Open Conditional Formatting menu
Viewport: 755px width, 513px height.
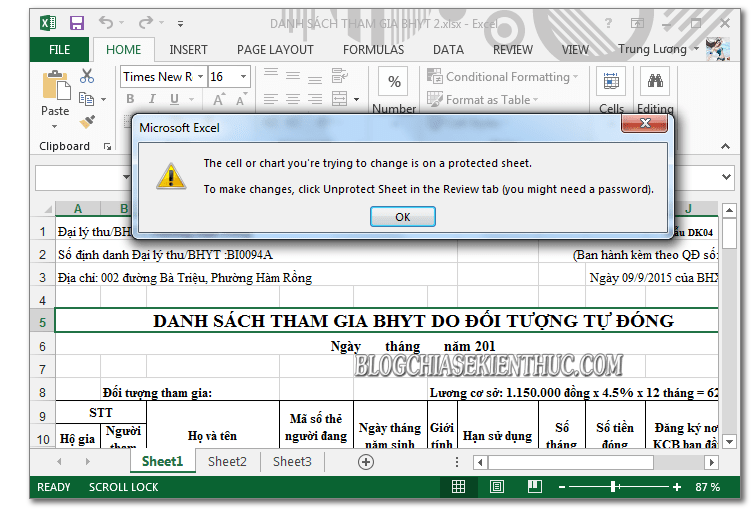(502, 77)
